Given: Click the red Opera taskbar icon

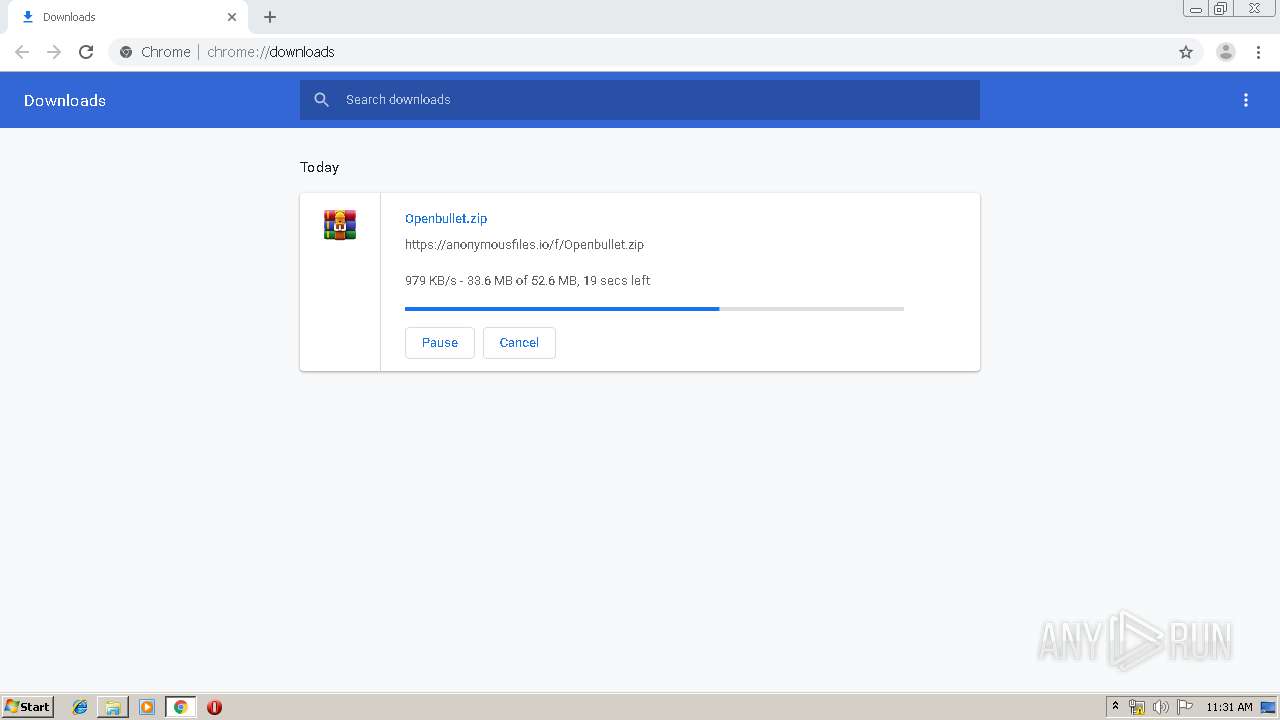Looking at the screenshot, I should 214,707.
